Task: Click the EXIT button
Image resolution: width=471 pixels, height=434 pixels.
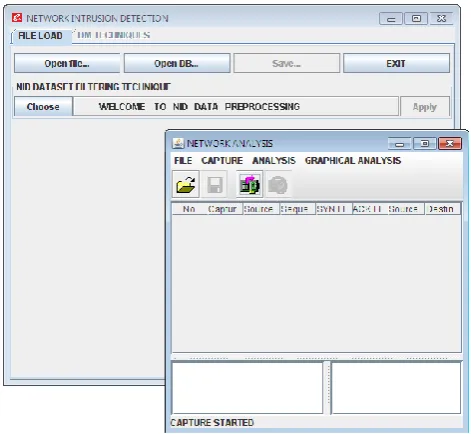Action: coord(396,63)
